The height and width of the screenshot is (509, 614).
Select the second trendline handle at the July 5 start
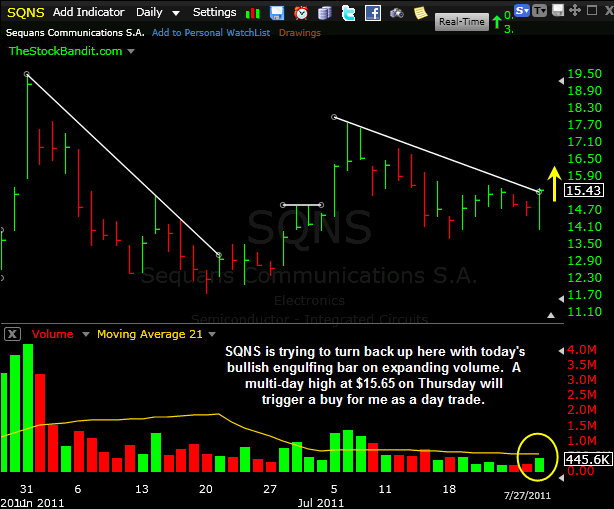[334, 117]
